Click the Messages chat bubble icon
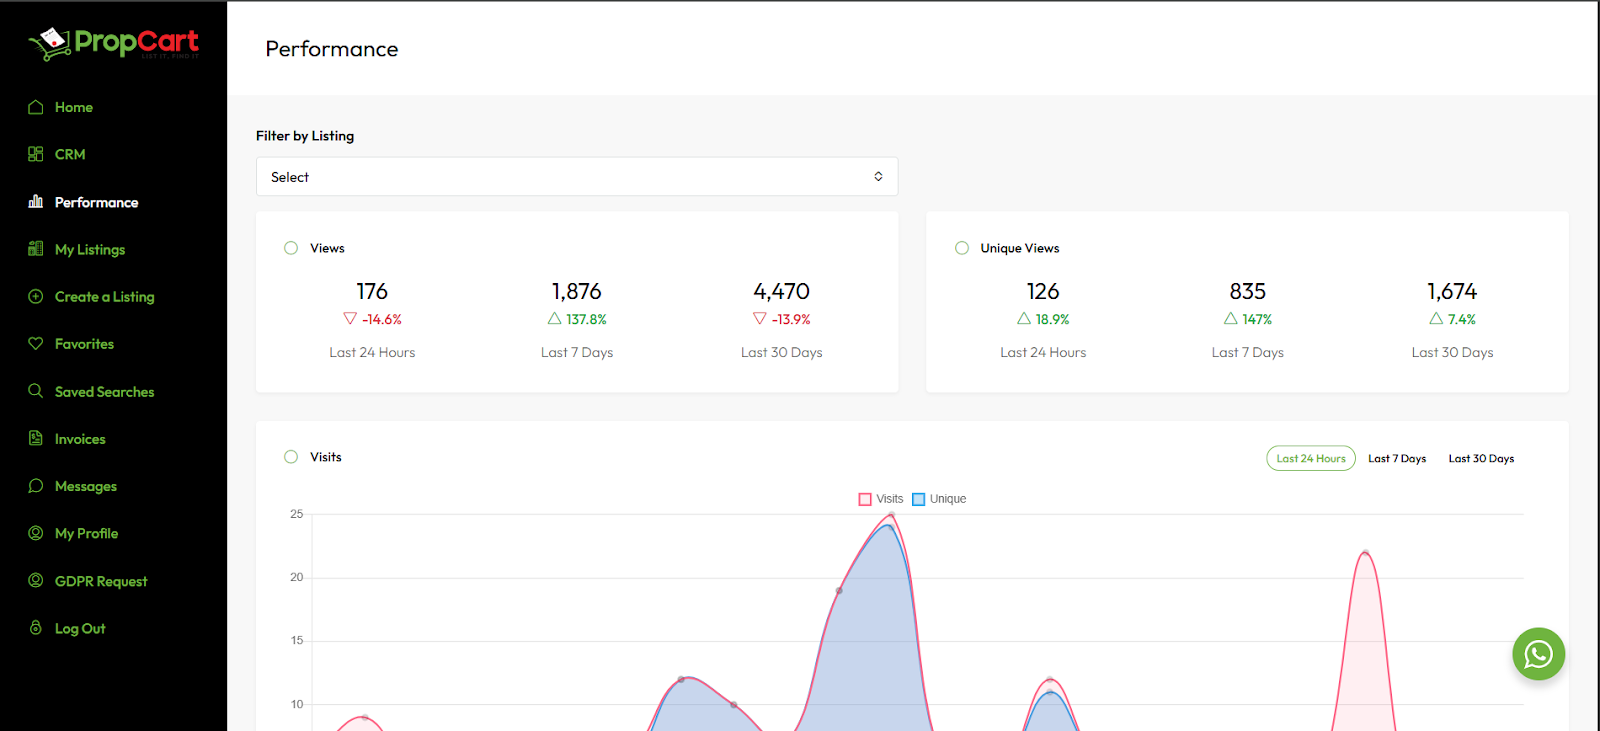Image resolution: width=1600 pixels, height=731 pixels. pyautogui.click(x=36, y=486)
